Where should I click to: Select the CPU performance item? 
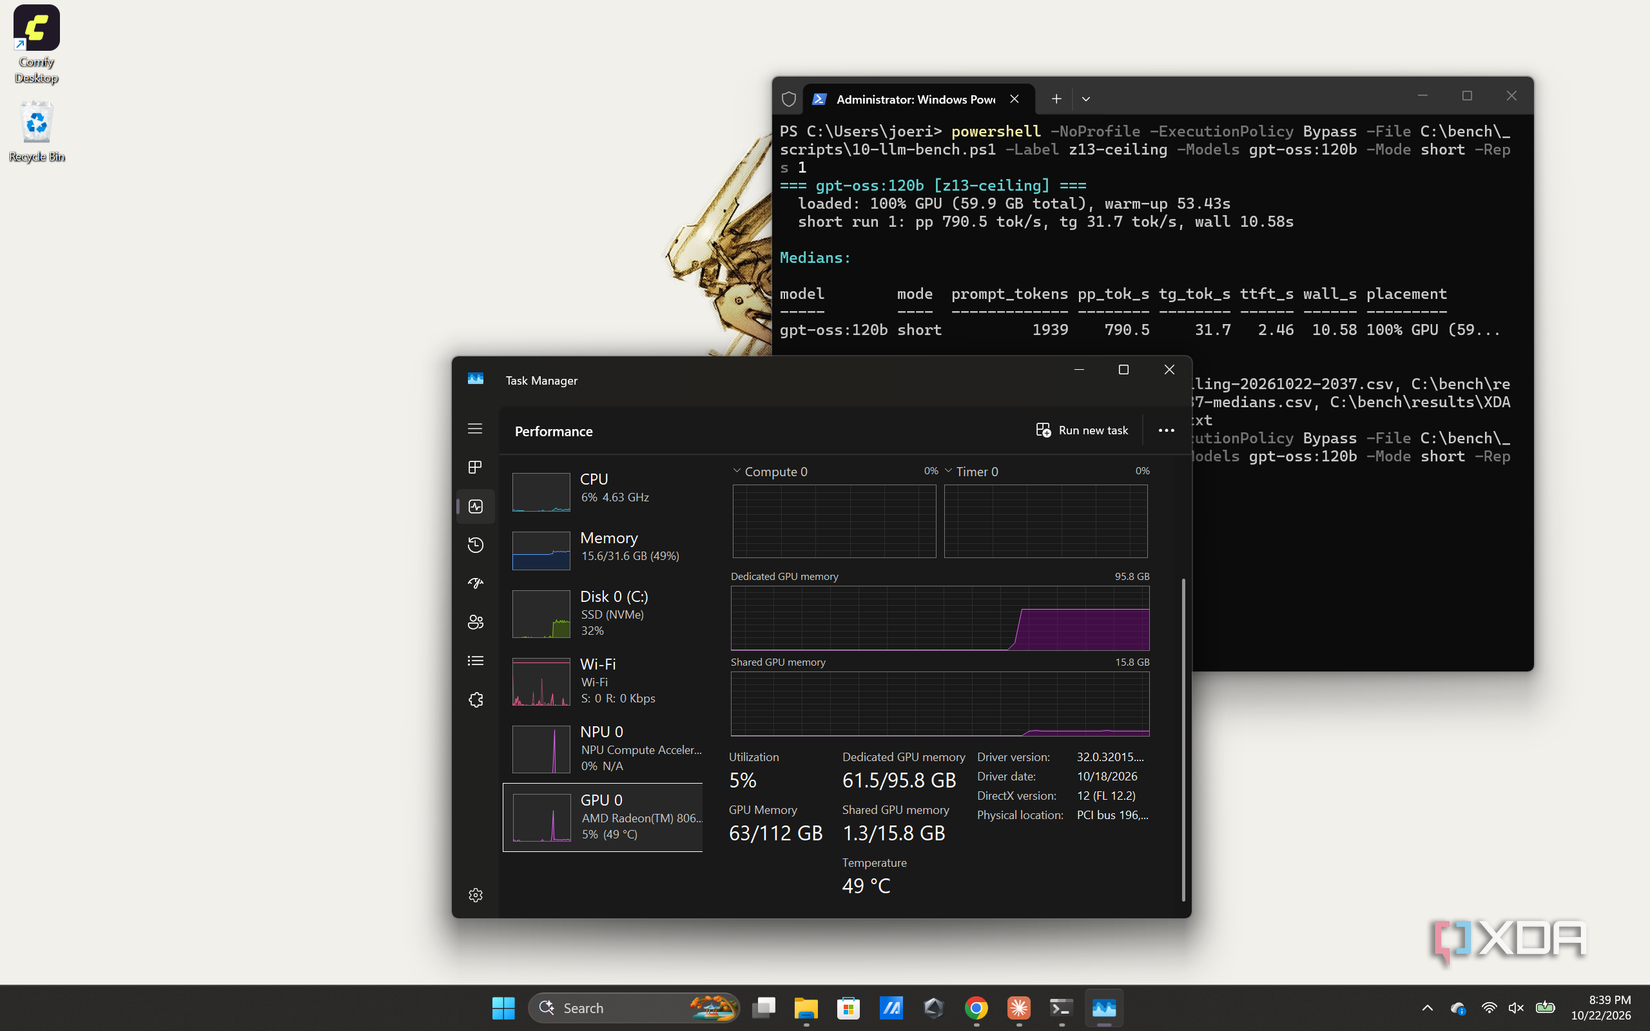click(x=603, y=490)
